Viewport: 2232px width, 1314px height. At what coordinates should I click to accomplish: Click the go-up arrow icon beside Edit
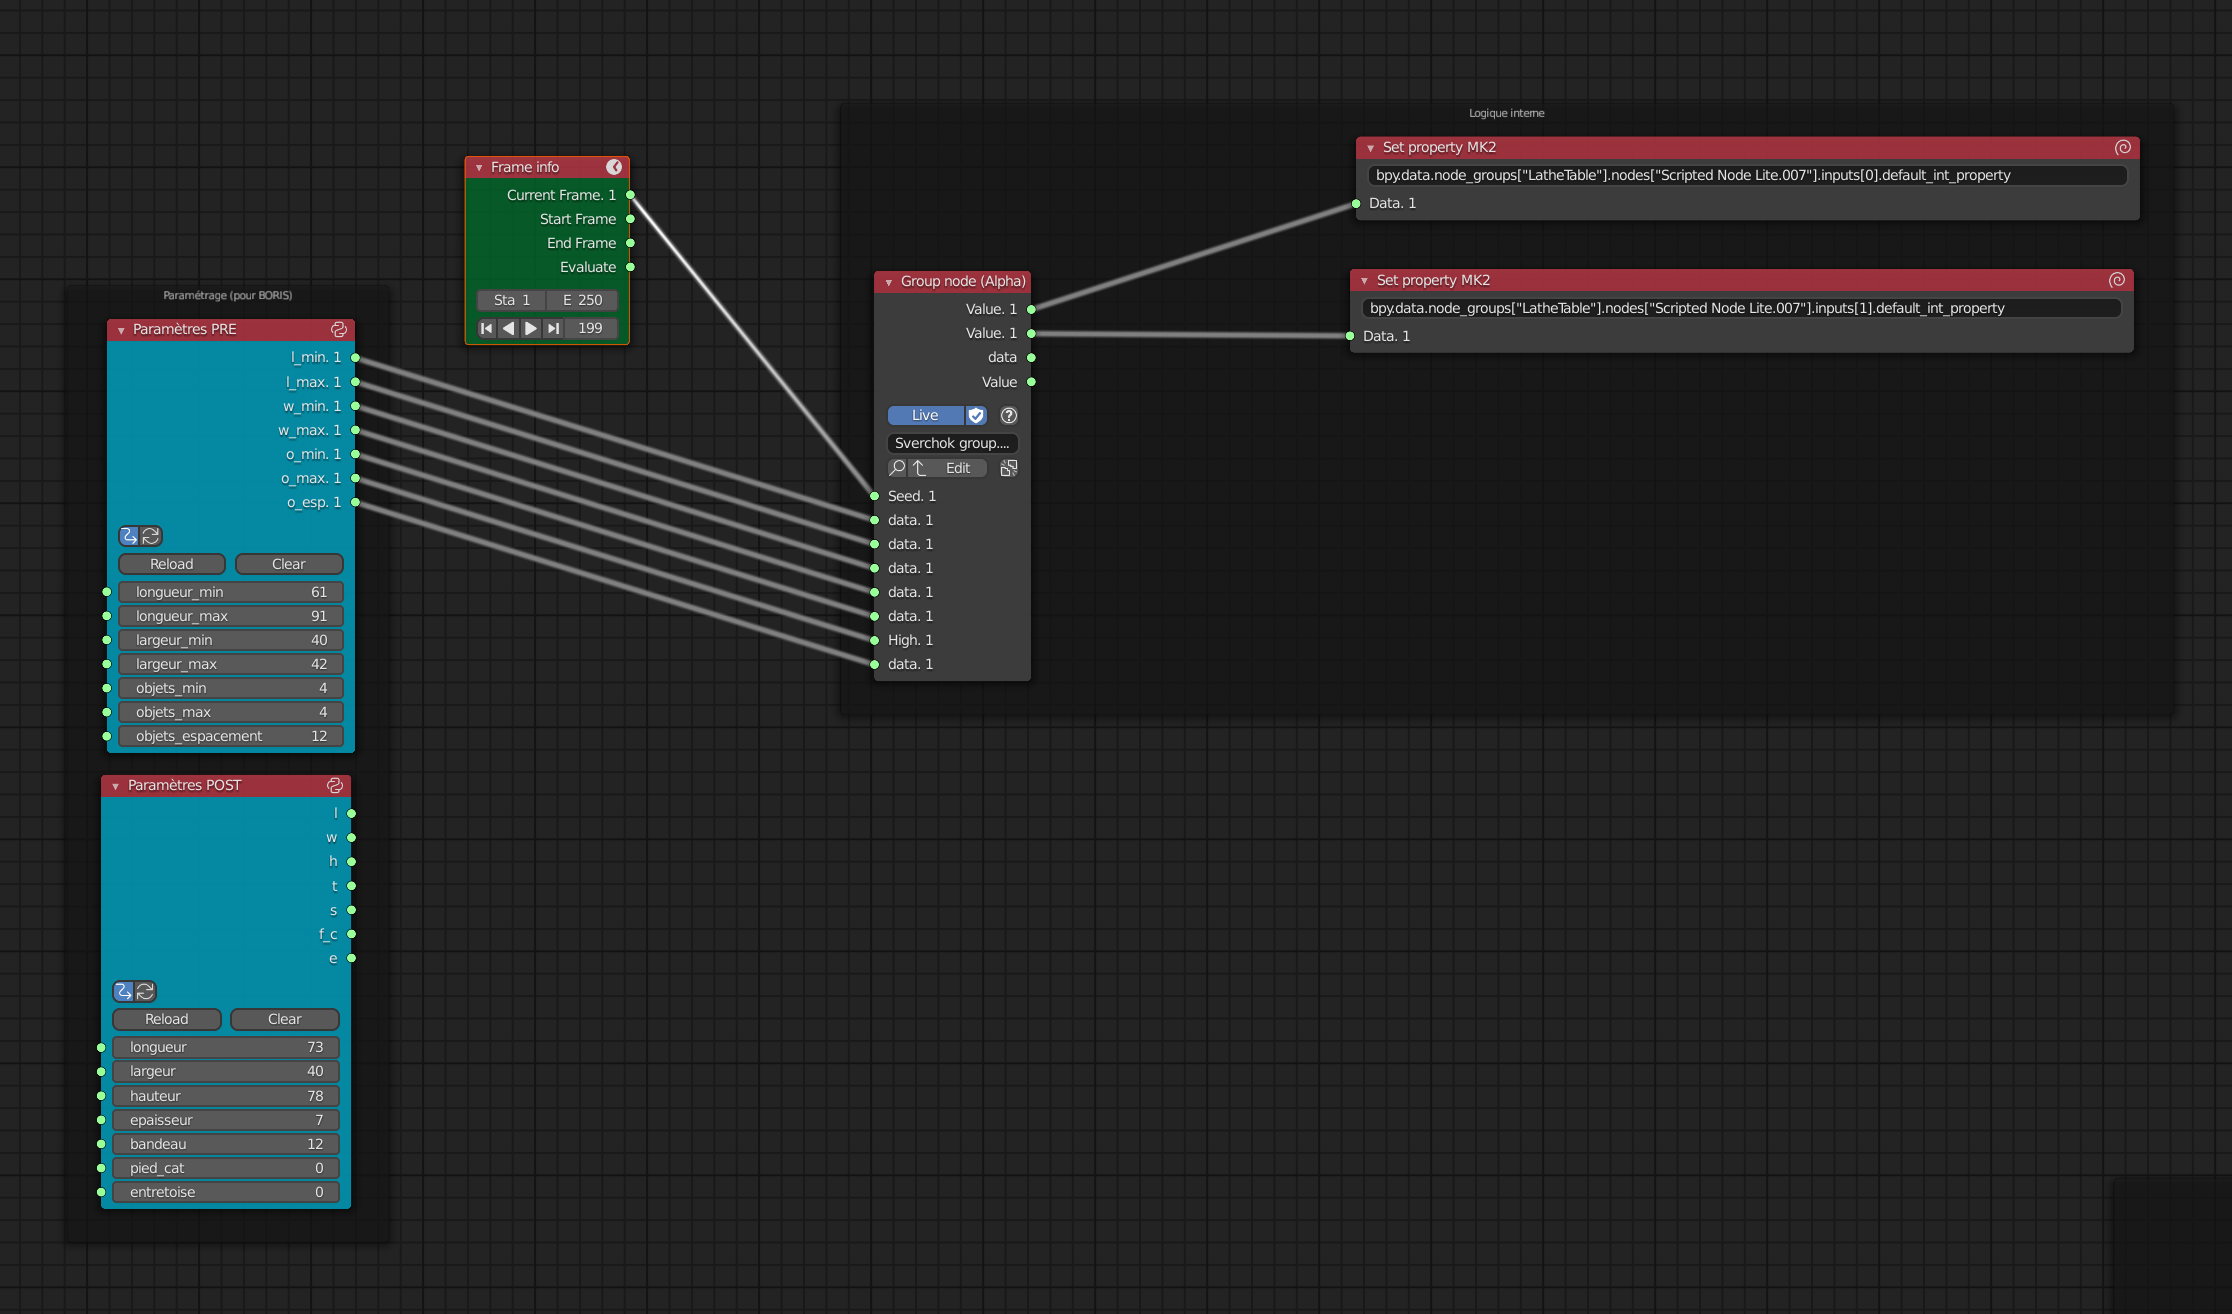pos(917,468)
